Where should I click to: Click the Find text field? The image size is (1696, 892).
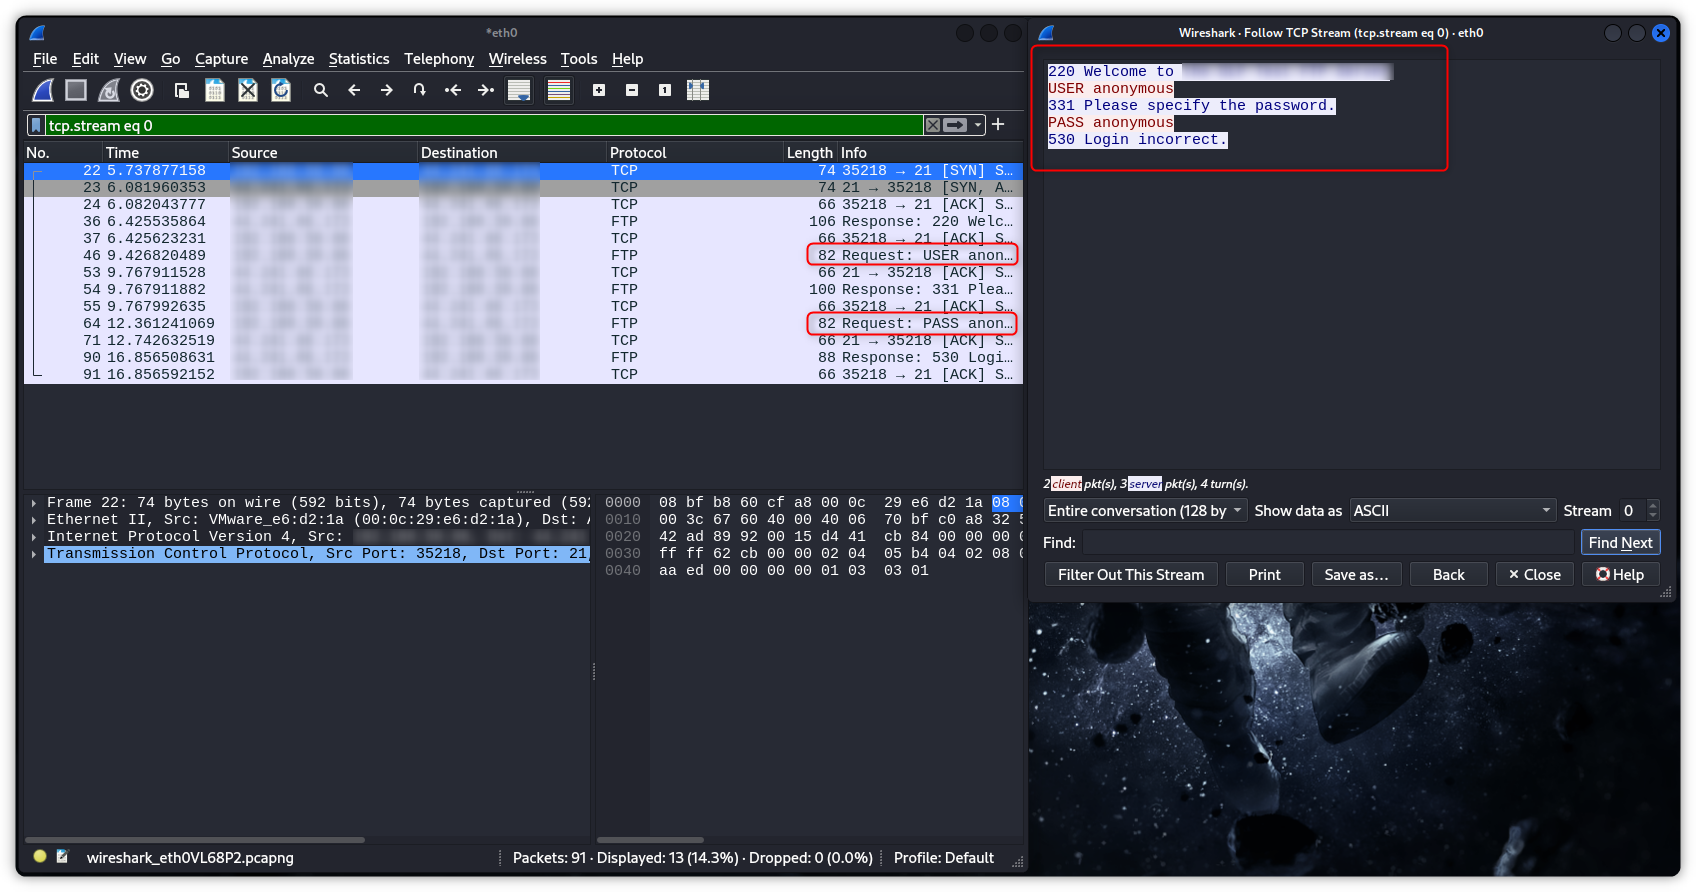pyautogui.click(x=1328, y=543)
